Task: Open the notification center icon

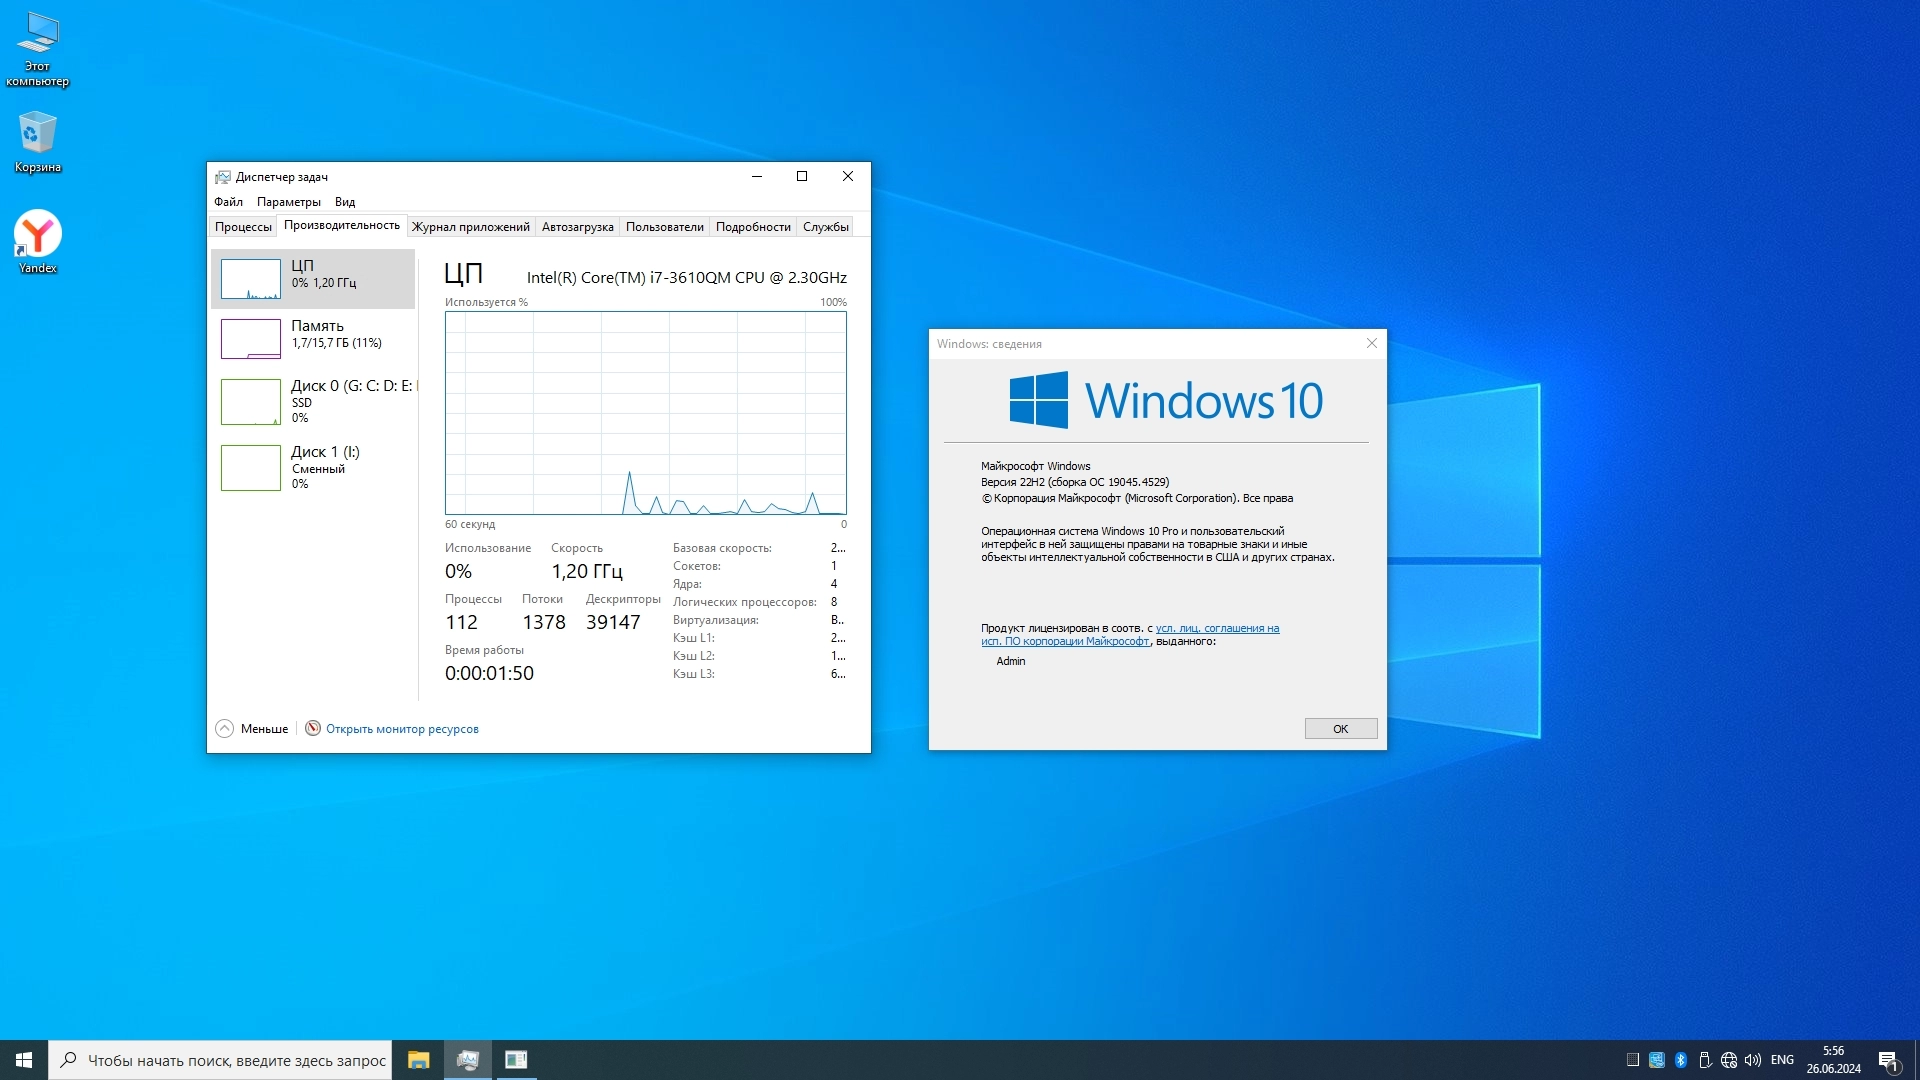Action: coord(1888,1060)
